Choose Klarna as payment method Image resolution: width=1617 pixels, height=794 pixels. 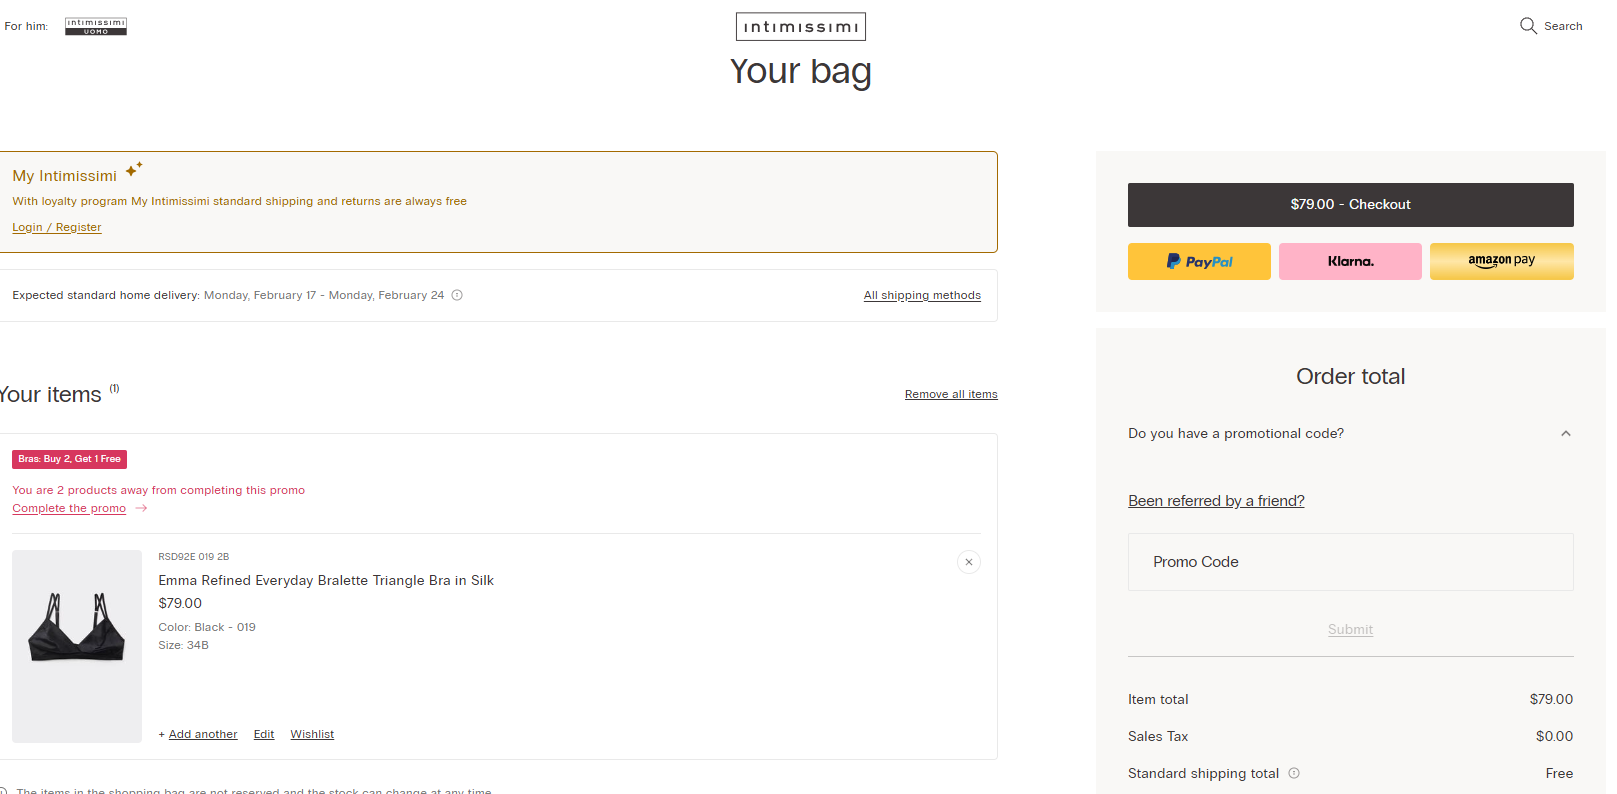click(1350, 261)
